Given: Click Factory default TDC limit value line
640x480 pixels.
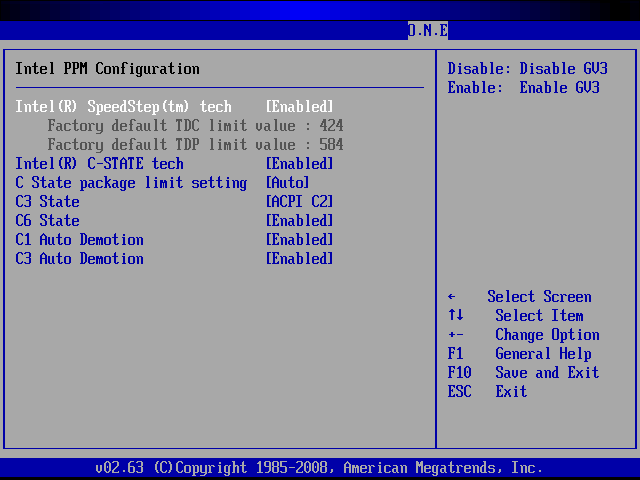Looking at the screenshot, I should pyautogui.click(x=196, y=126).
